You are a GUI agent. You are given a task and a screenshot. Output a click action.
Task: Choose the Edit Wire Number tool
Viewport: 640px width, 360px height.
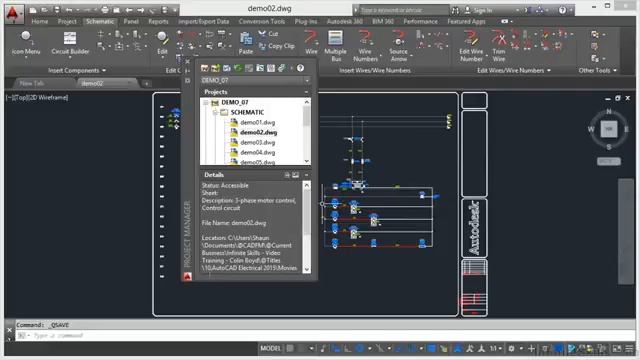(471, 46)
